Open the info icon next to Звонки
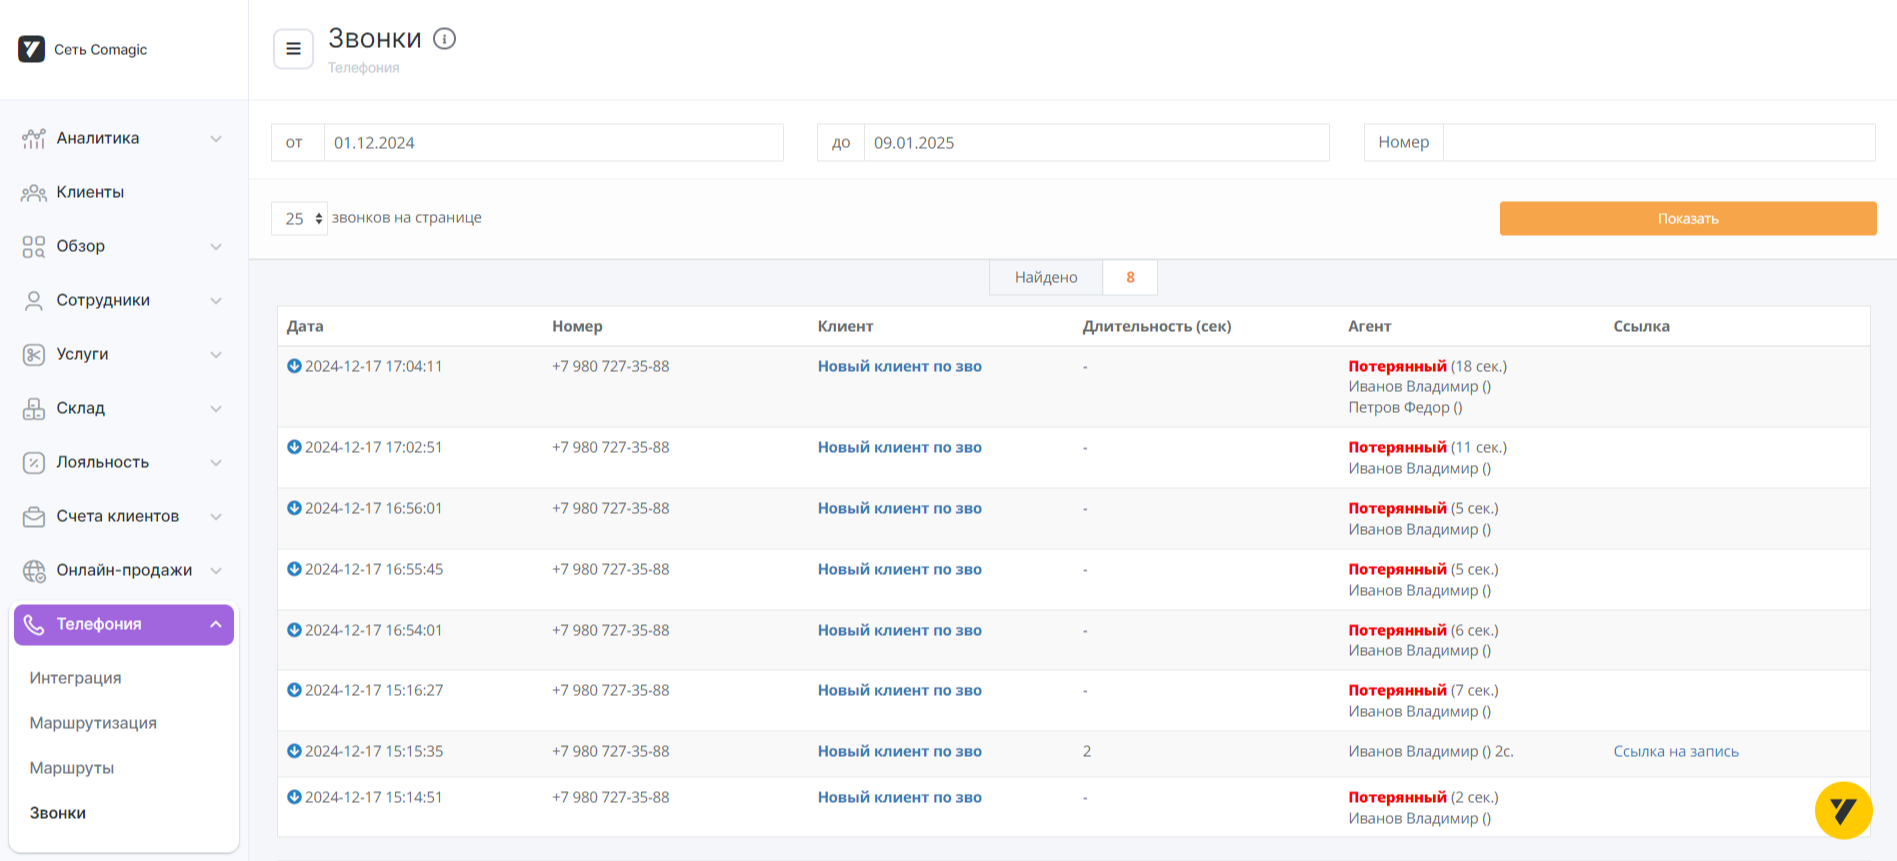 point(445,38)
